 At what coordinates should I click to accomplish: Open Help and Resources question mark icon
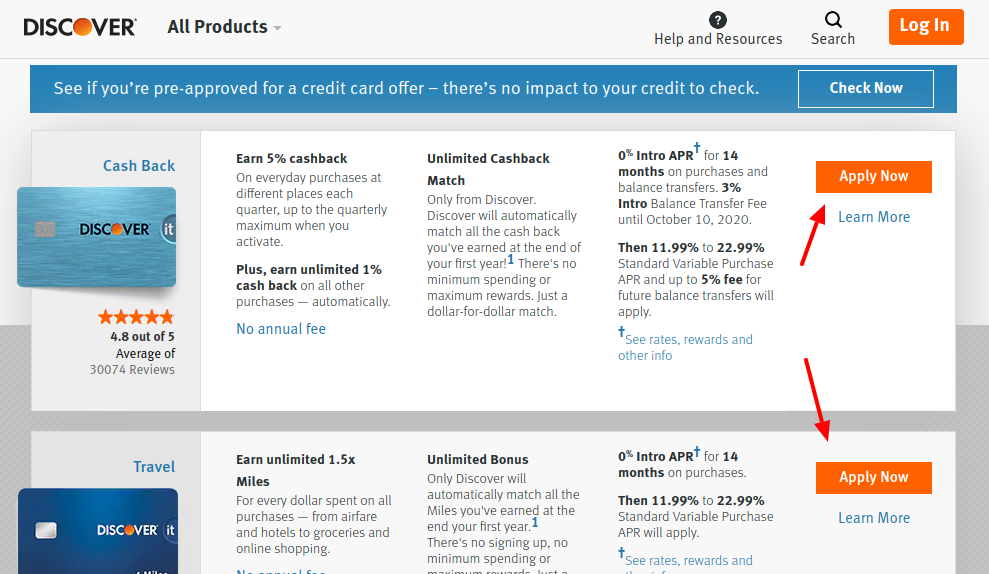[x=718, y=20]
